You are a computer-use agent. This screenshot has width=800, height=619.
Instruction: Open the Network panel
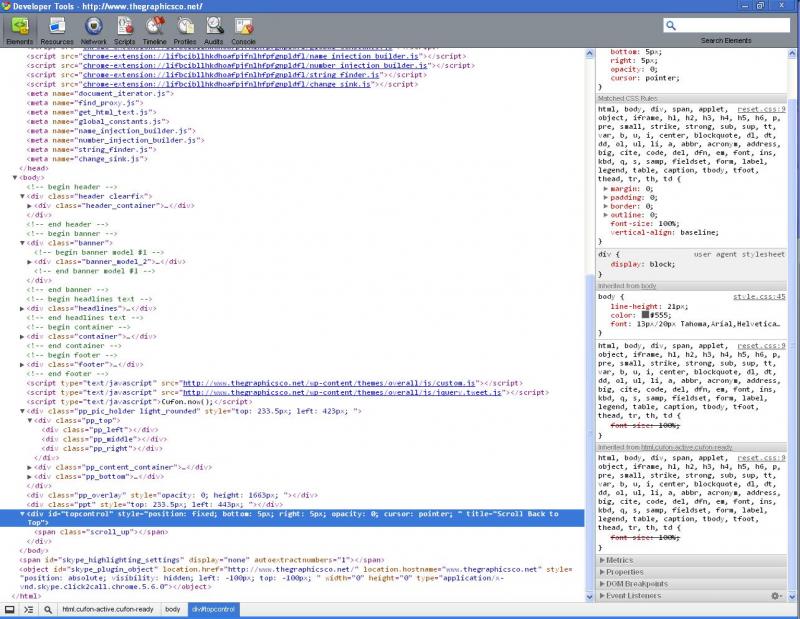(93, 31)
